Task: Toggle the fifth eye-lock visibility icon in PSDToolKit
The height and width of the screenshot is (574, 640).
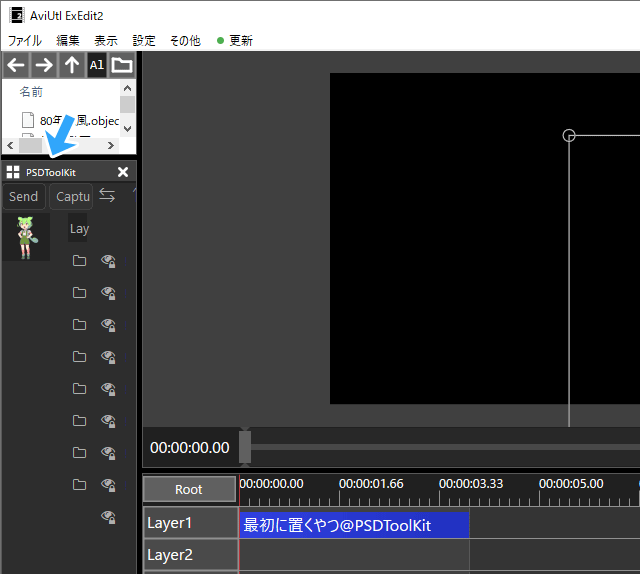Action: coord(108,389)
